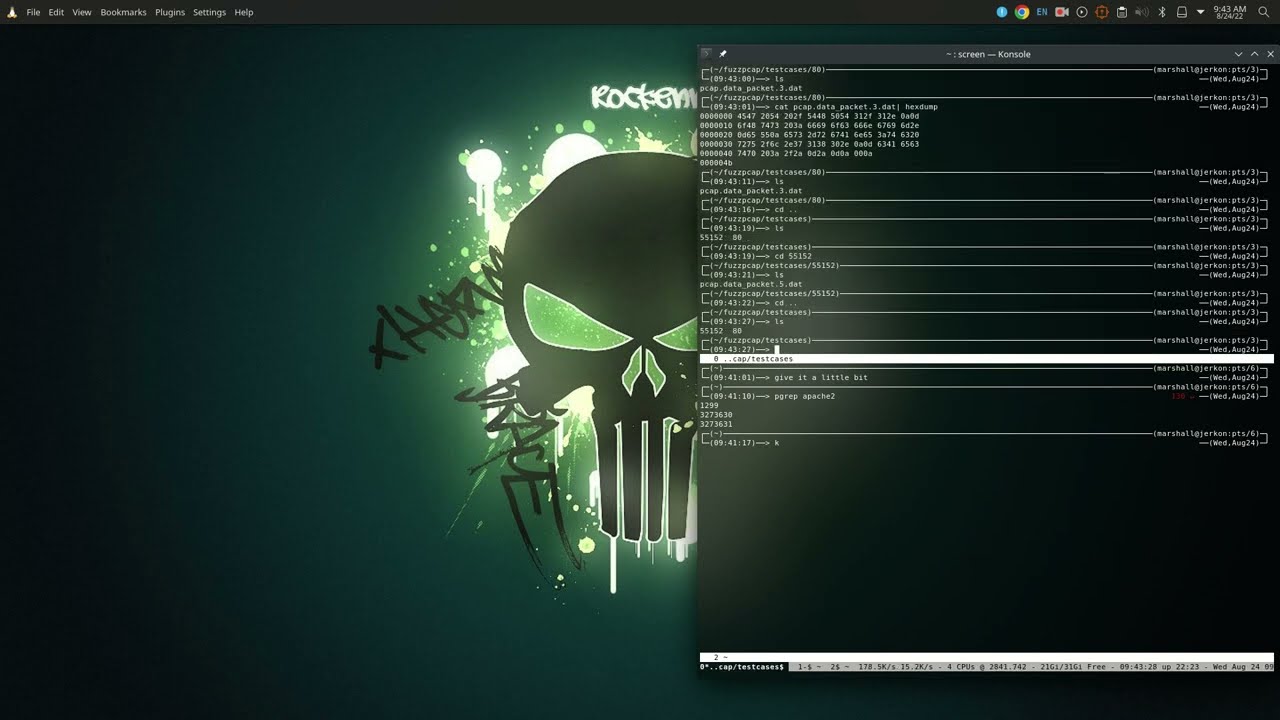1280x720 pixels.
Task: Click the disks and devices tray icon
Action: (1182, 12)
